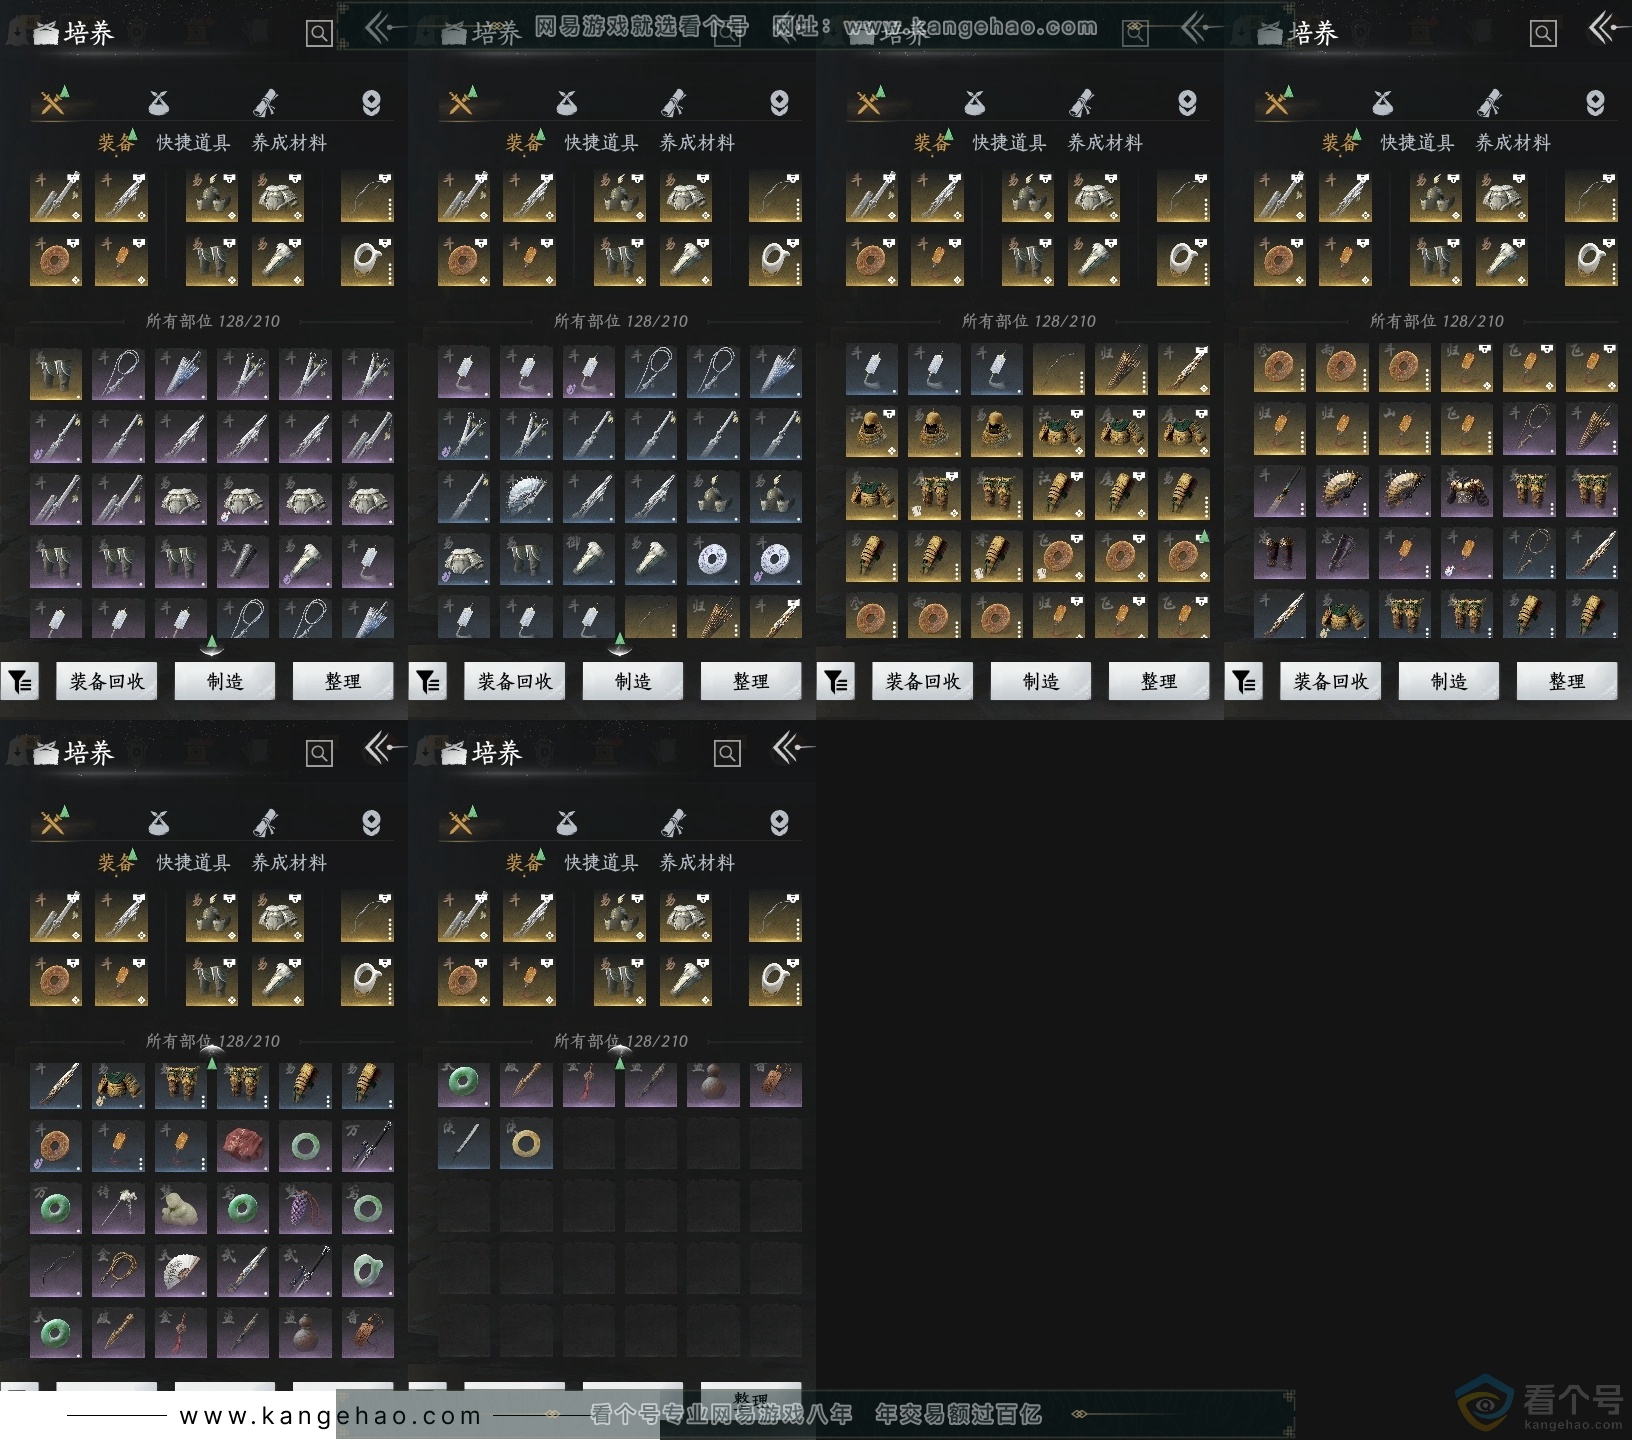Select the fourth category icon in top-left panel

(x=371, y=102)
